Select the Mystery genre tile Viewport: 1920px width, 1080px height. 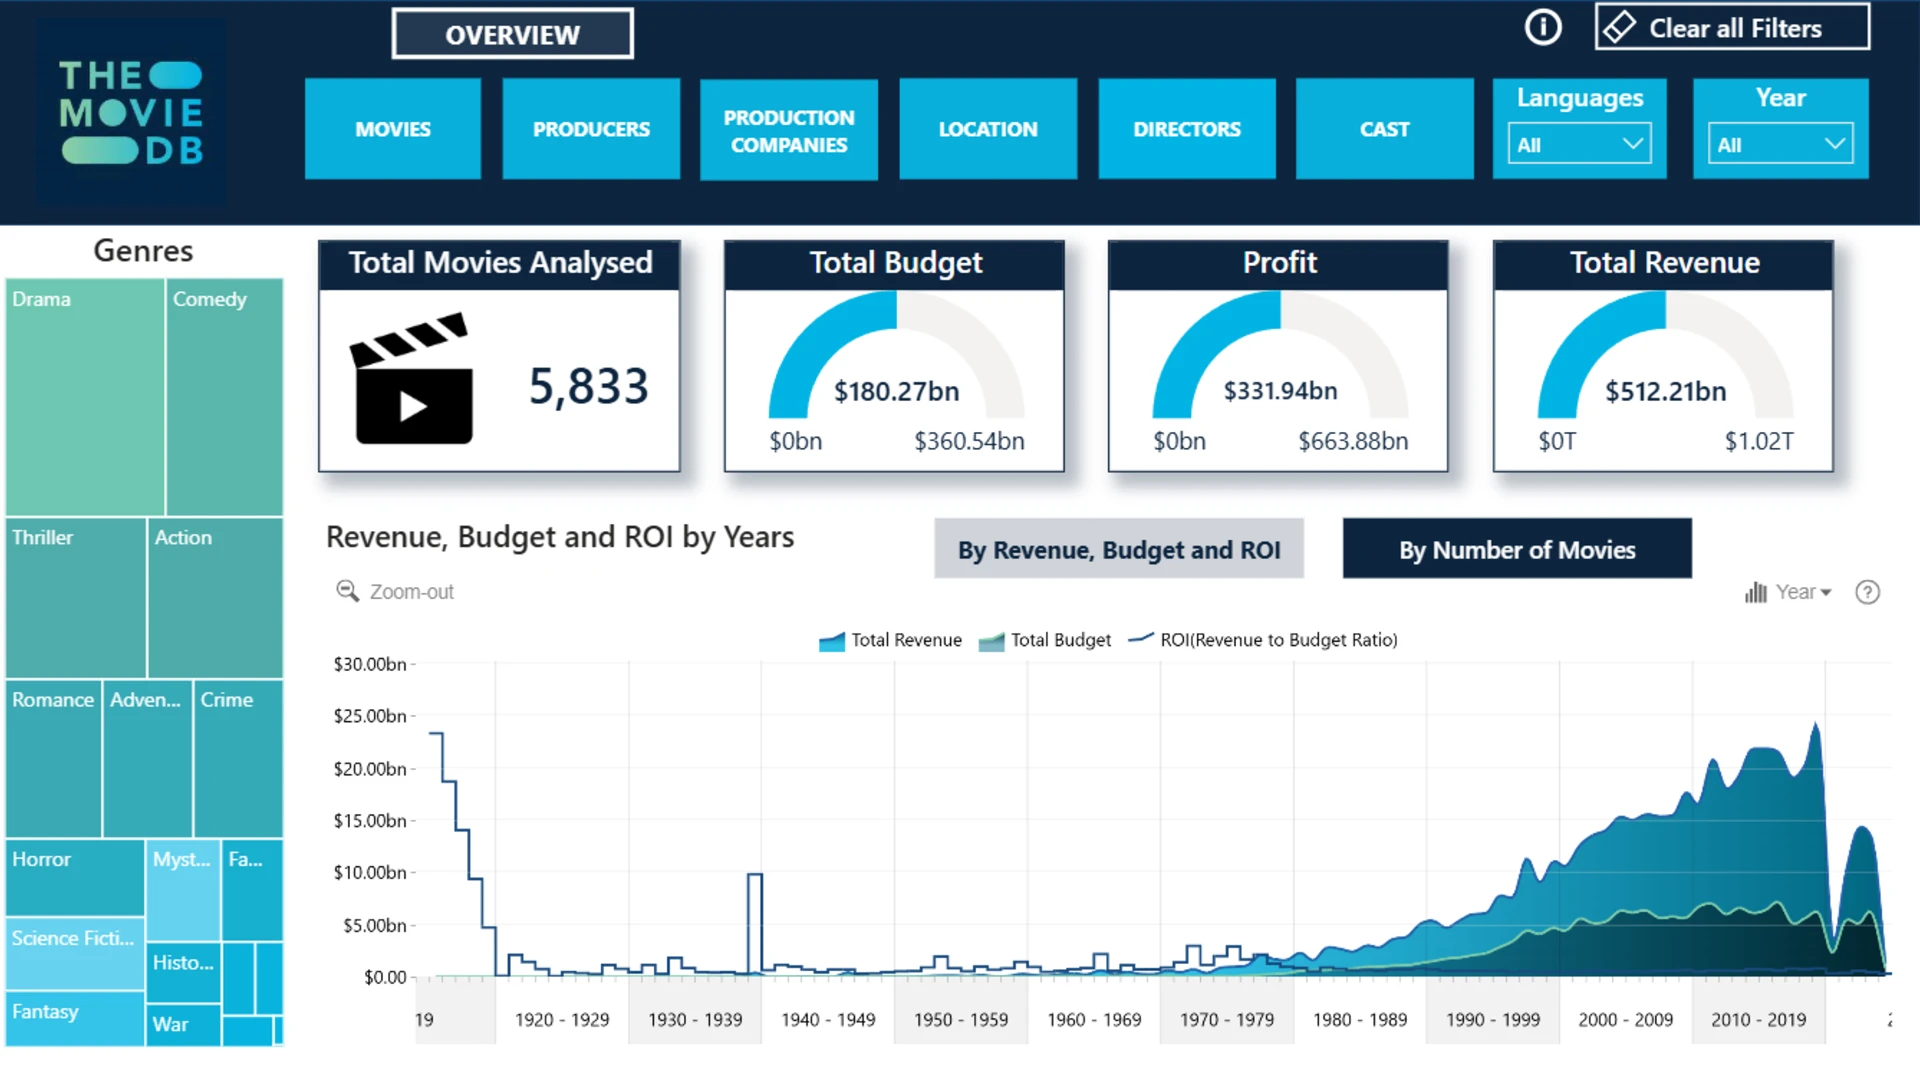coord(183,890)
